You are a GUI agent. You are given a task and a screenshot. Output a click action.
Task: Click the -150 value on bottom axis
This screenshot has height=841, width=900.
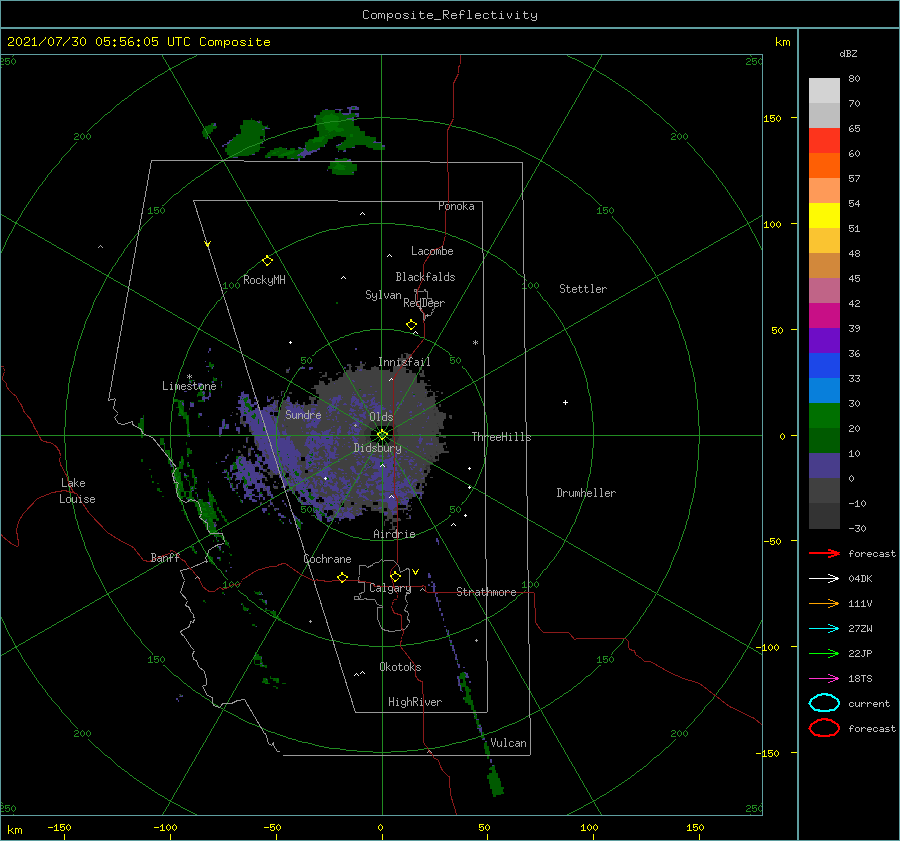tap(59, 828)
